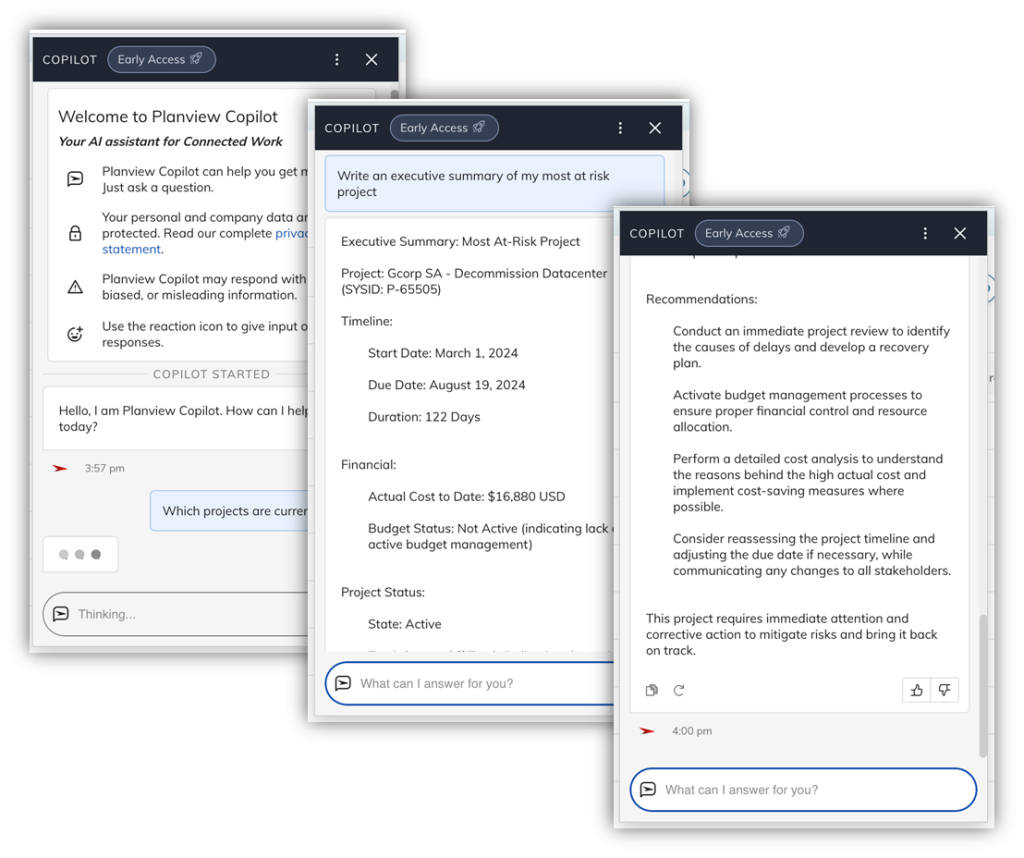
Task: Click 'This project requires immediate attention' paragraph
Action: (792, 635)
